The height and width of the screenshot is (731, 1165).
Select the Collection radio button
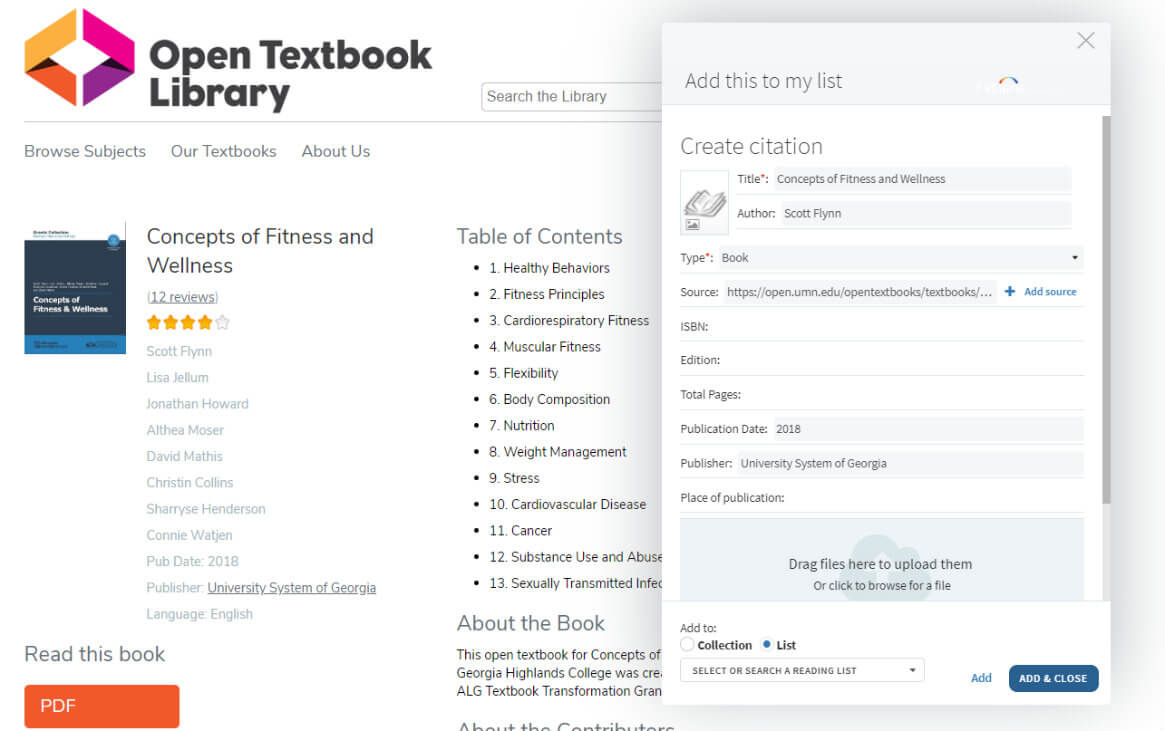pyautogui.click(x=687, y=645)
